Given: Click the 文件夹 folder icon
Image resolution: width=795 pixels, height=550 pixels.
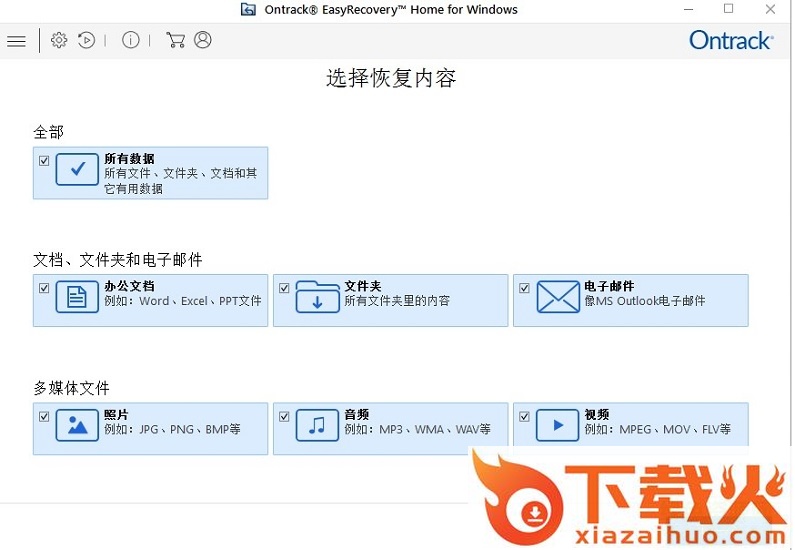Looking at the screenshot, I should point(317,297).
